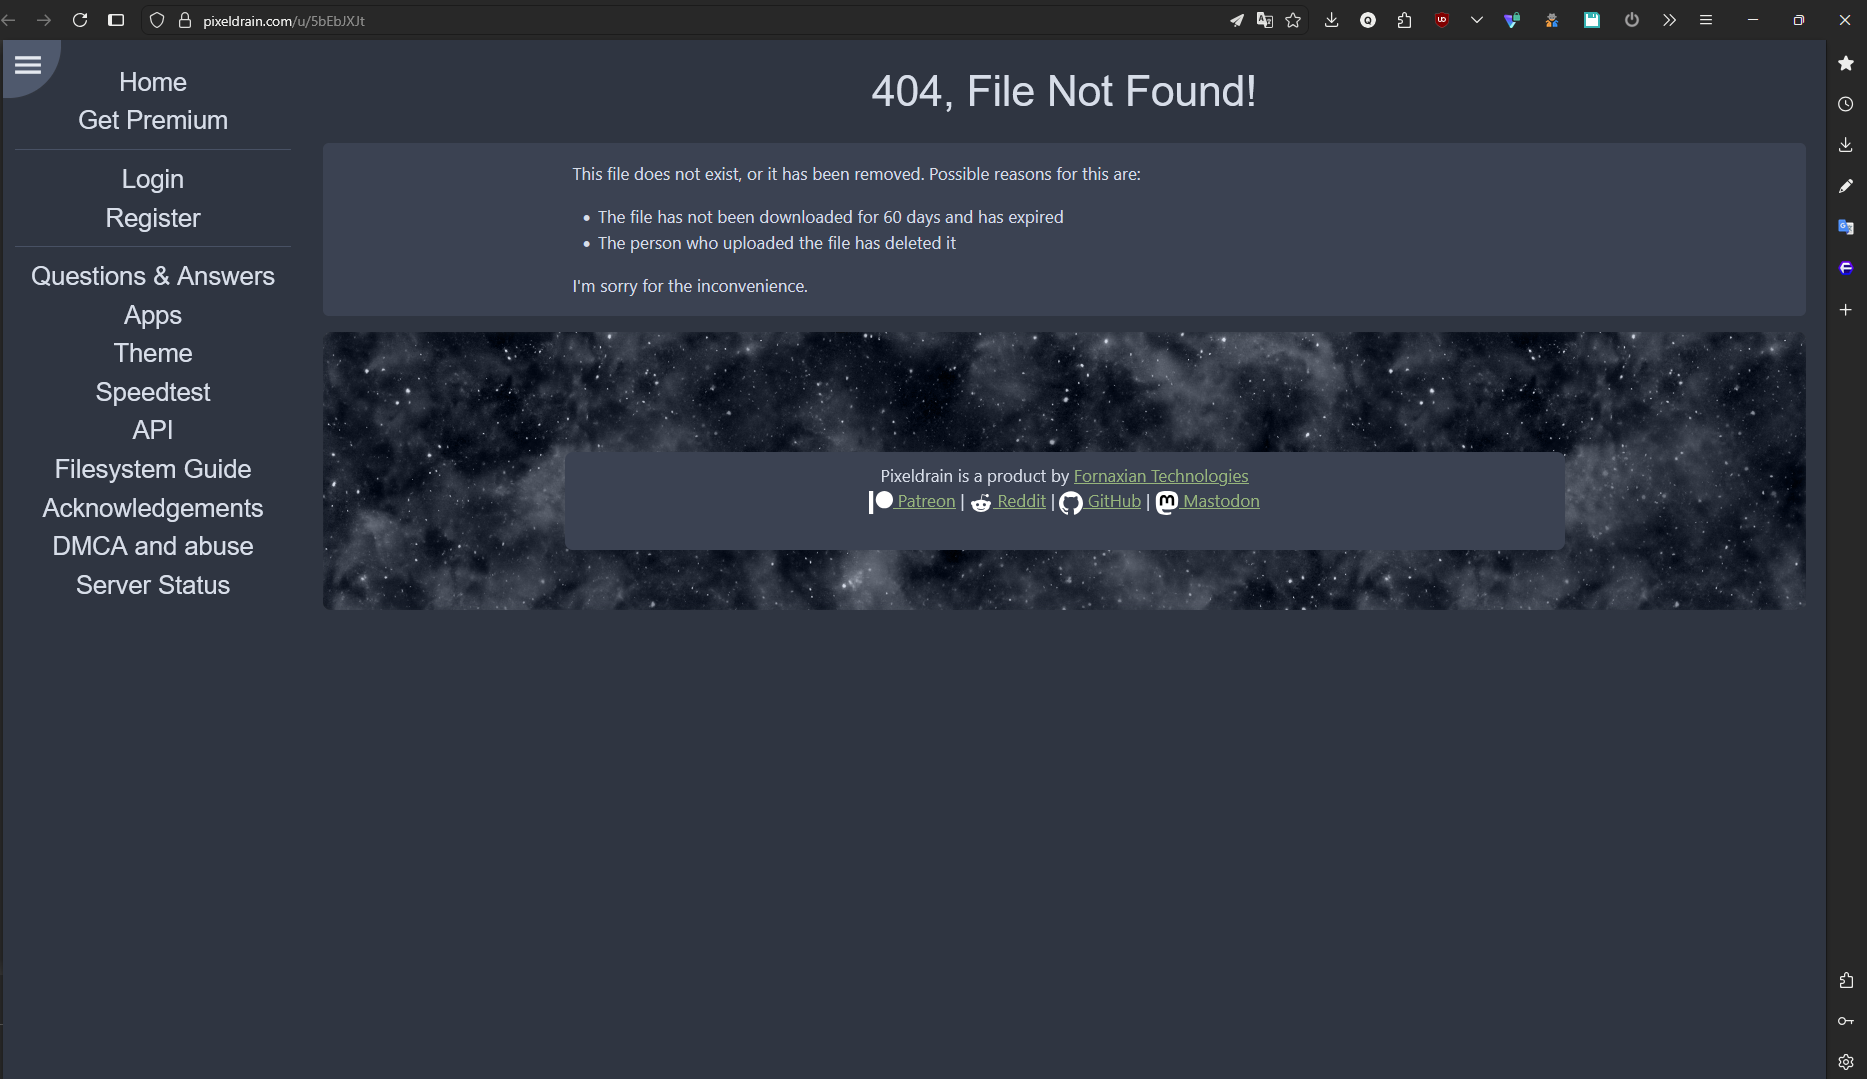The image size is (1867, 1079).
Task: Toggle the browser sidebar panel icon
Action: tap(116, 20)
